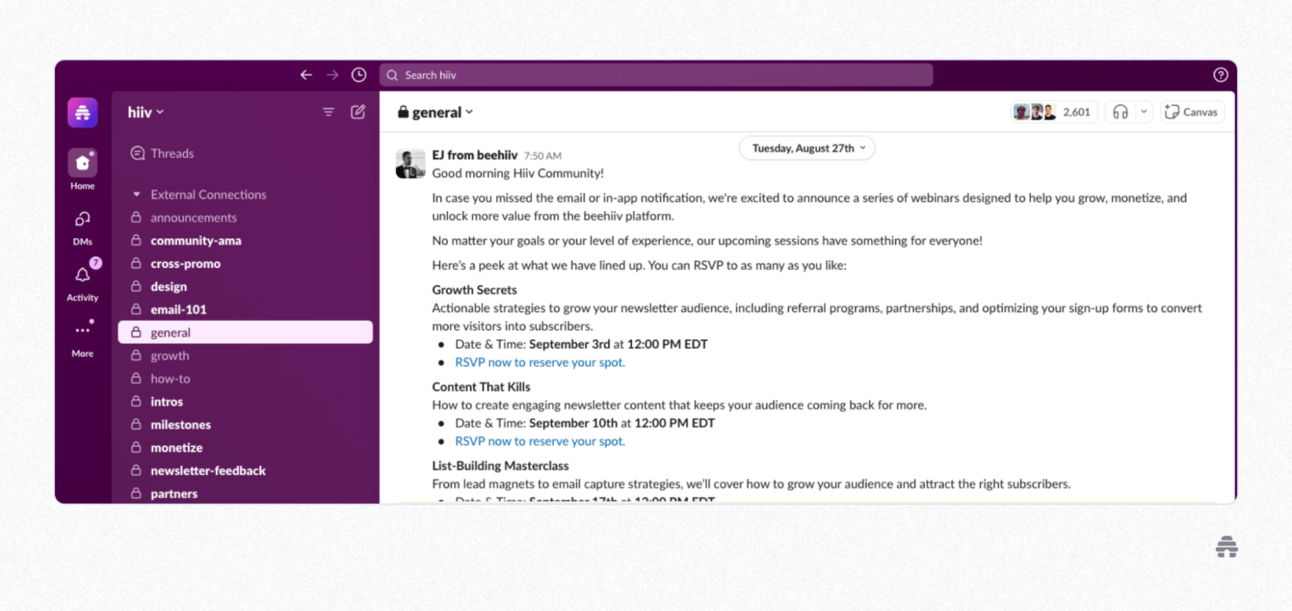Open the Tuesday, August 27th date dropdown
The width and height of the screenshot is (1292, 611).
pyautogui.click(x=807, y=148)
